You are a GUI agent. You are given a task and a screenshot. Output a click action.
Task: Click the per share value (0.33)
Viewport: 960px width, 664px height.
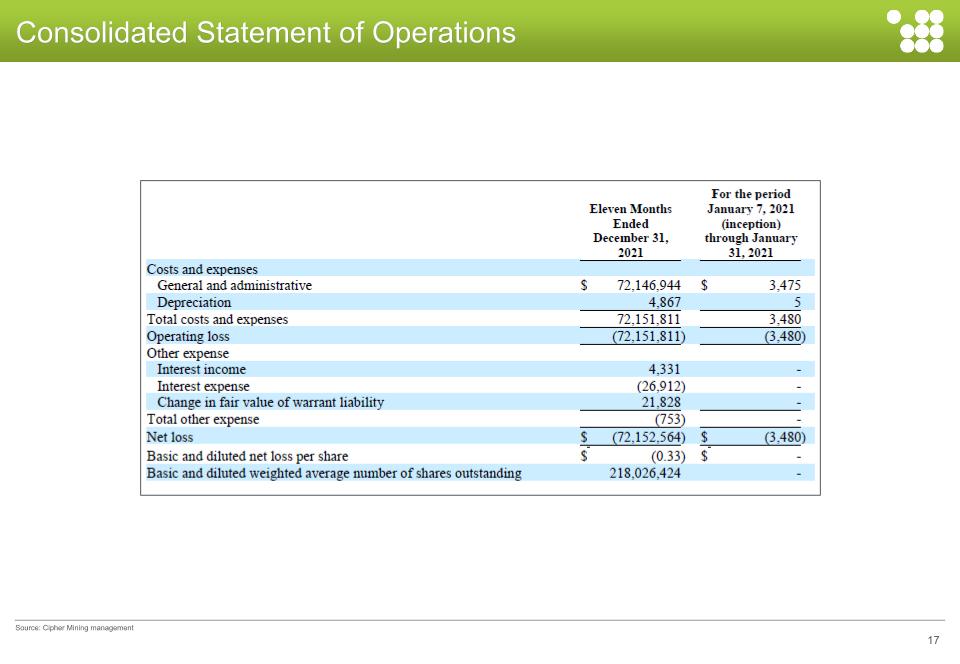[668, 457]
